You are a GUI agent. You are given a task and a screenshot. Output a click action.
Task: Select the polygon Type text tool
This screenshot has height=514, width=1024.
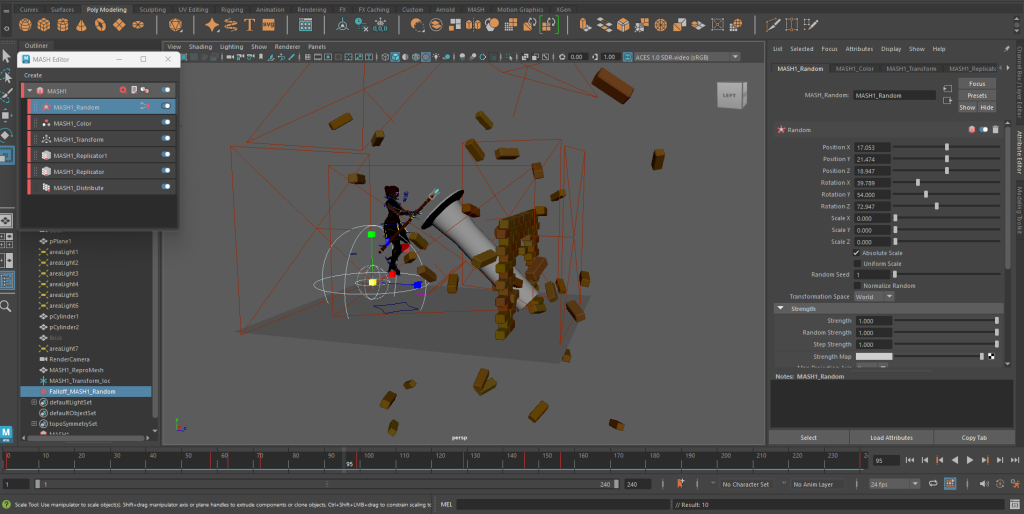(x=249, y=24)
